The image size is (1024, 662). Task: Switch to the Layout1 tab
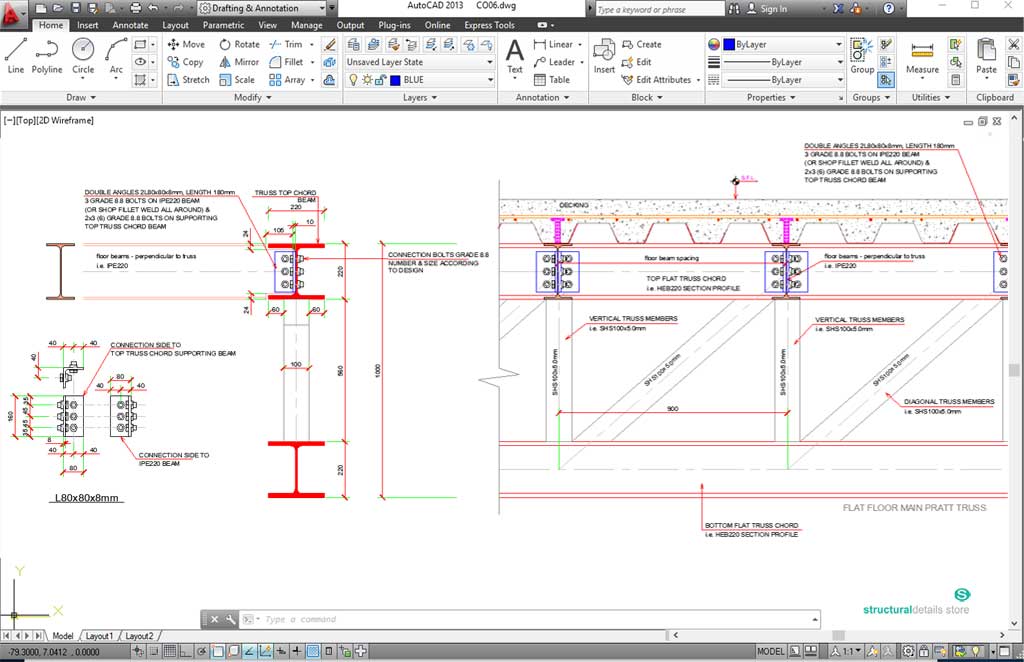tap(99, 635)
